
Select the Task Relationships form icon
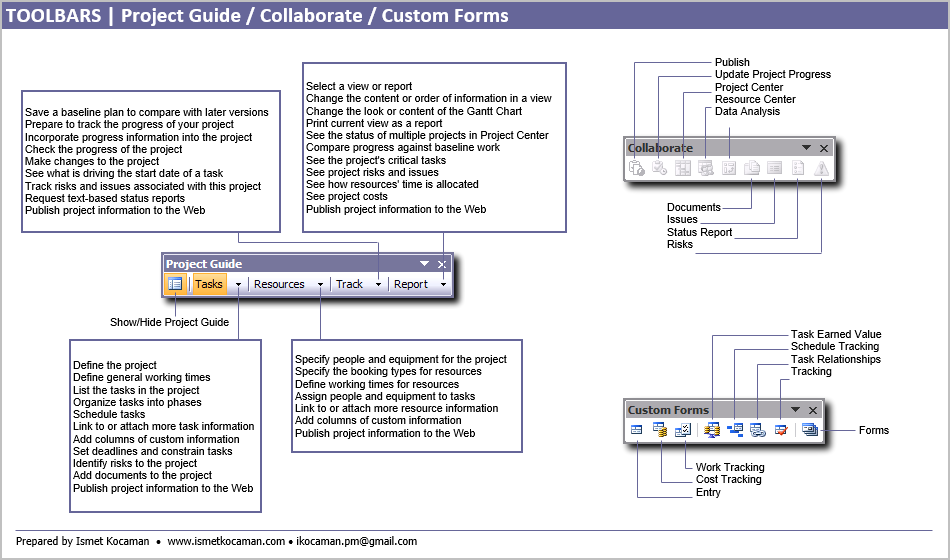[x=759, y=430]
